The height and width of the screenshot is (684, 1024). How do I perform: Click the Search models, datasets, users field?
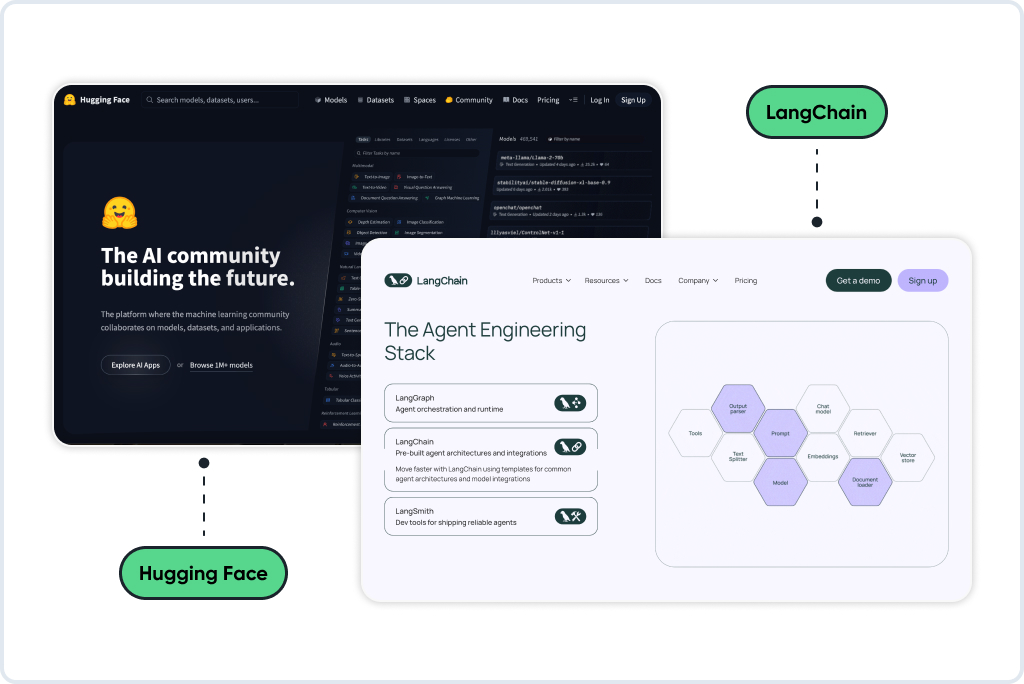point(220,100)
